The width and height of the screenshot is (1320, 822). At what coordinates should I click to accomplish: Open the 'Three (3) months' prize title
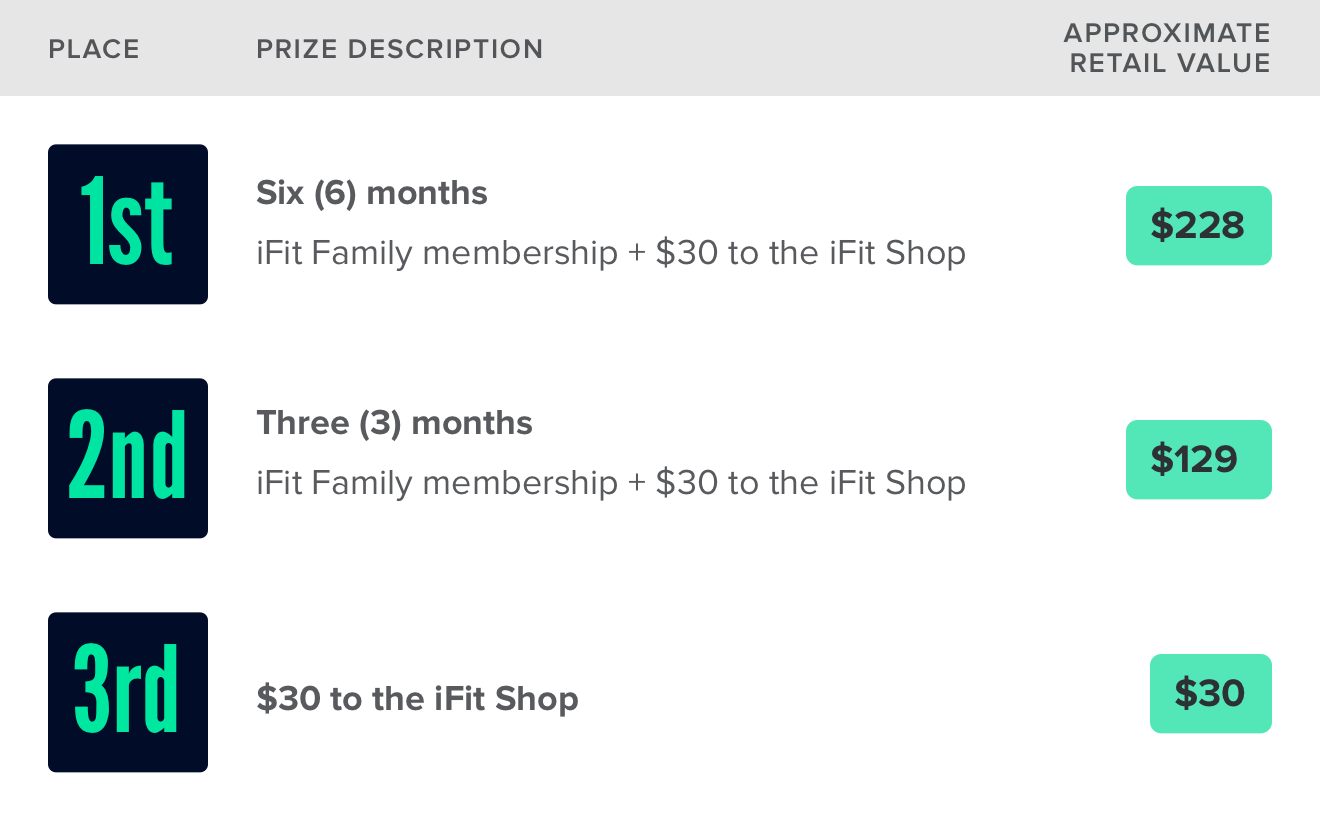point(394,423)
